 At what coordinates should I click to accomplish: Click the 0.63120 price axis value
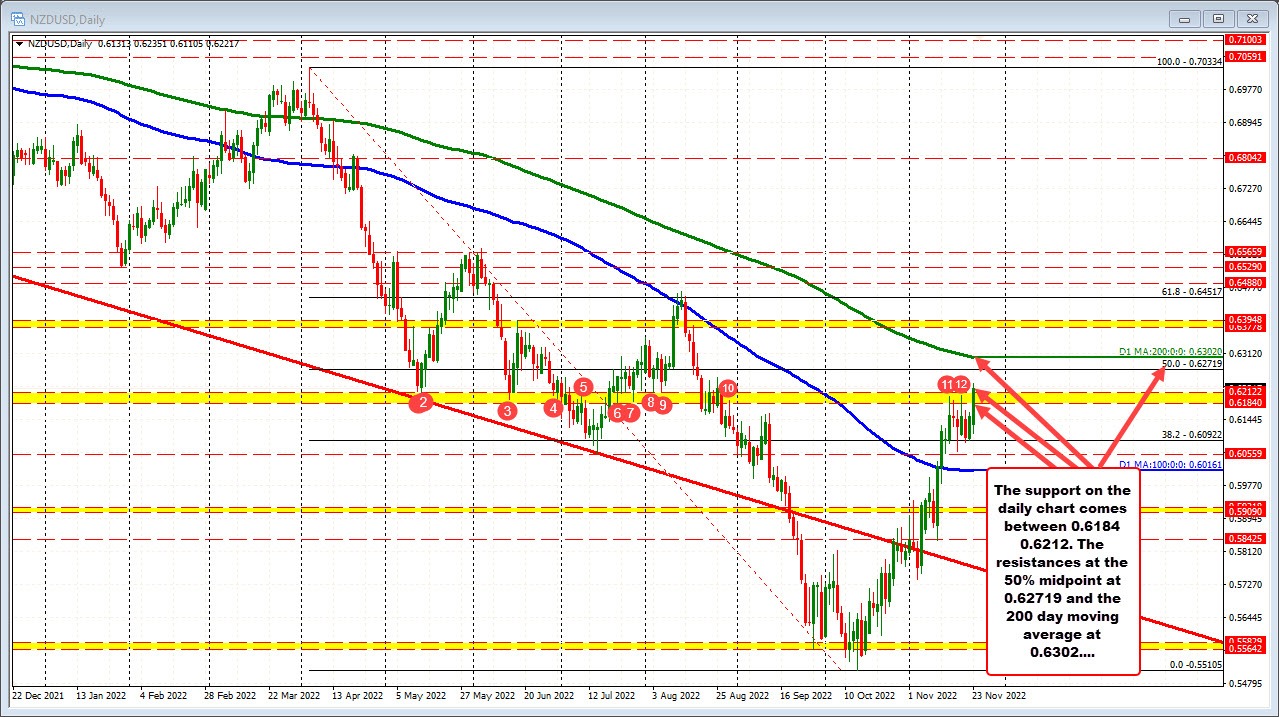(1245, 354)
